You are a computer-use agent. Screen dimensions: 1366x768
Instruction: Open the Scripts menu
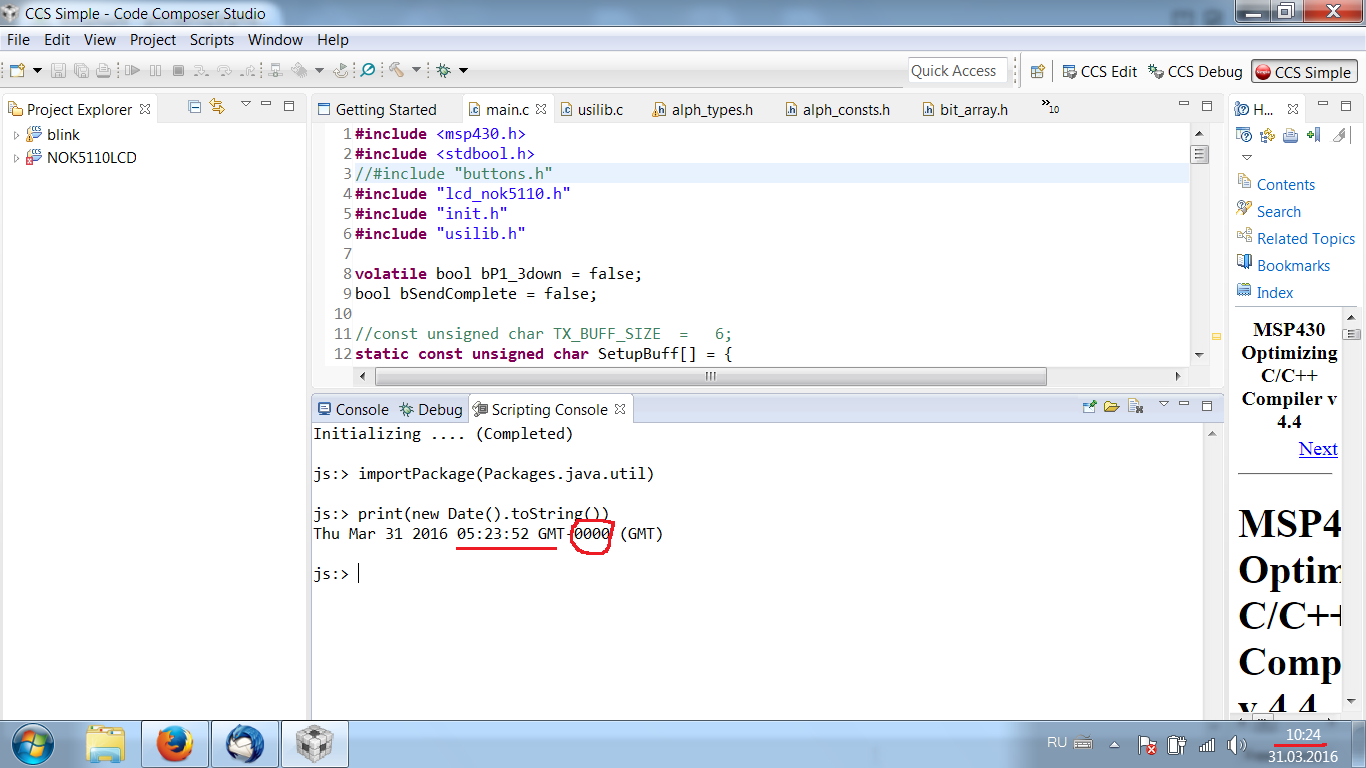click(211, 40)
